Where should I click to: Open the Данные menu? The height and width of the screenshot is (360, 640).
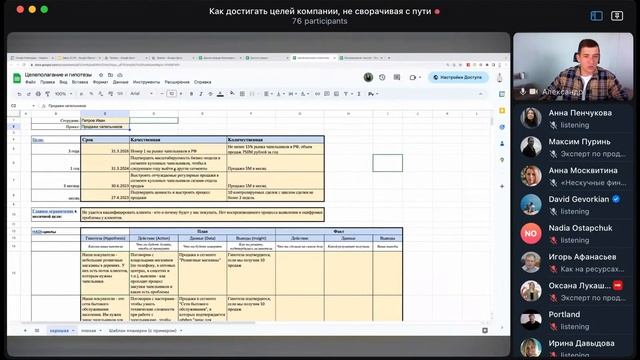tap(120, 82)
